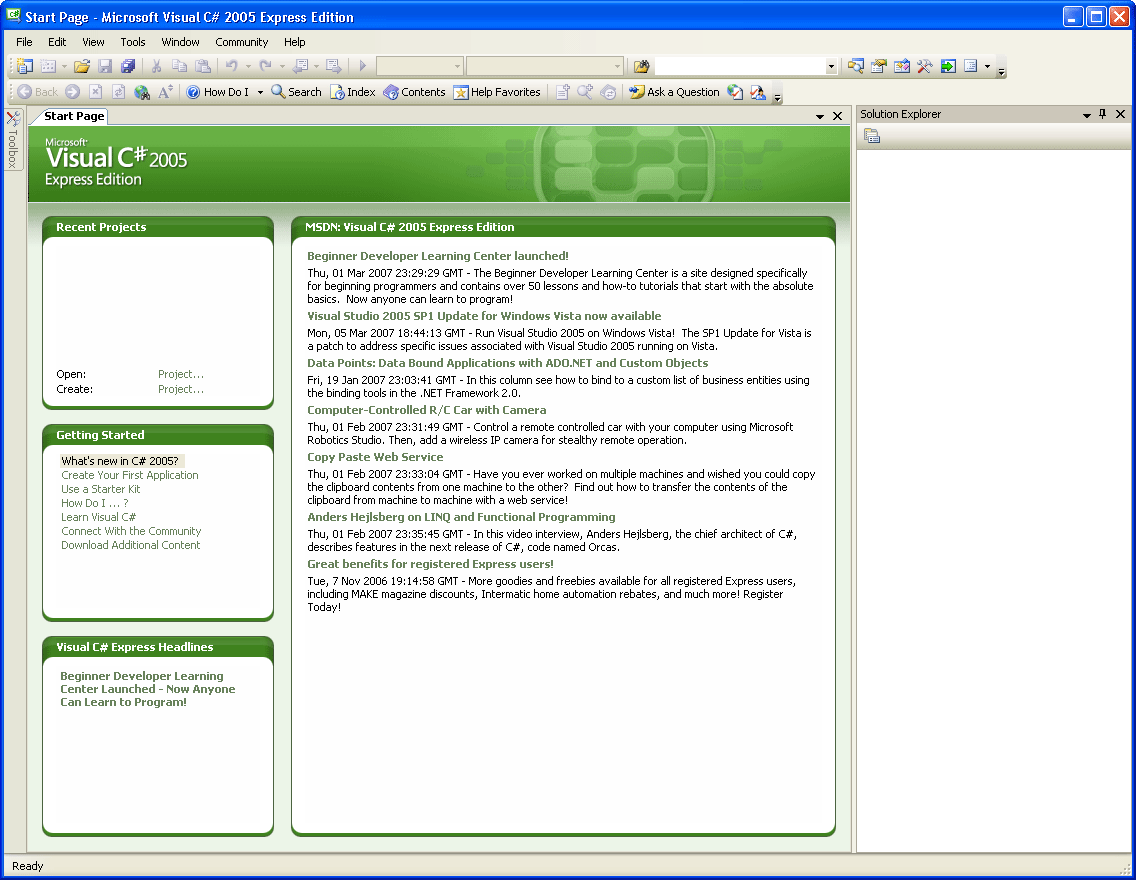Click the Properties icon in Solution Explorer
Screen dimensions: 1136x880
point(872,136)
